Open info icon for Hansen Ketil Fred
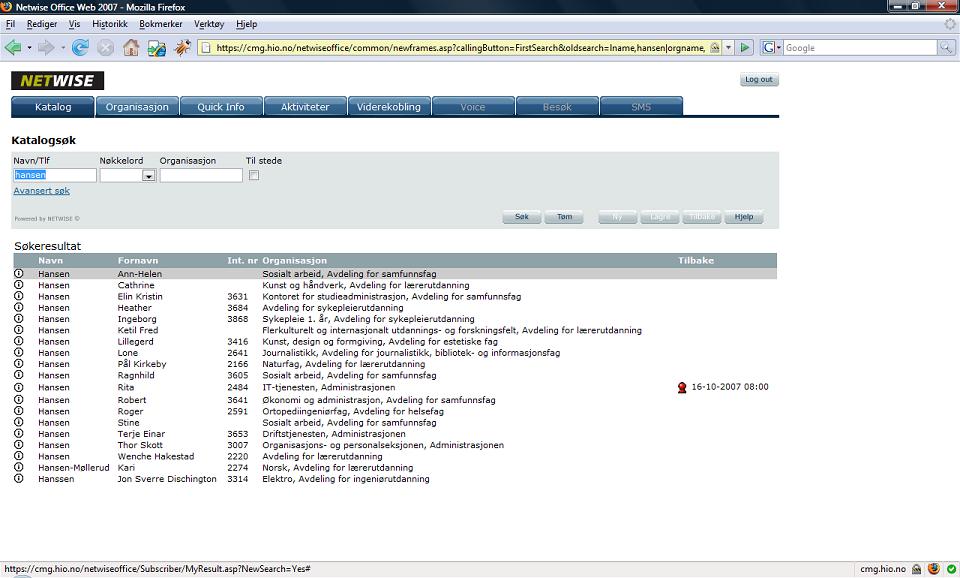The width and height of the screenshot is (960, 578). coord(18,329)
